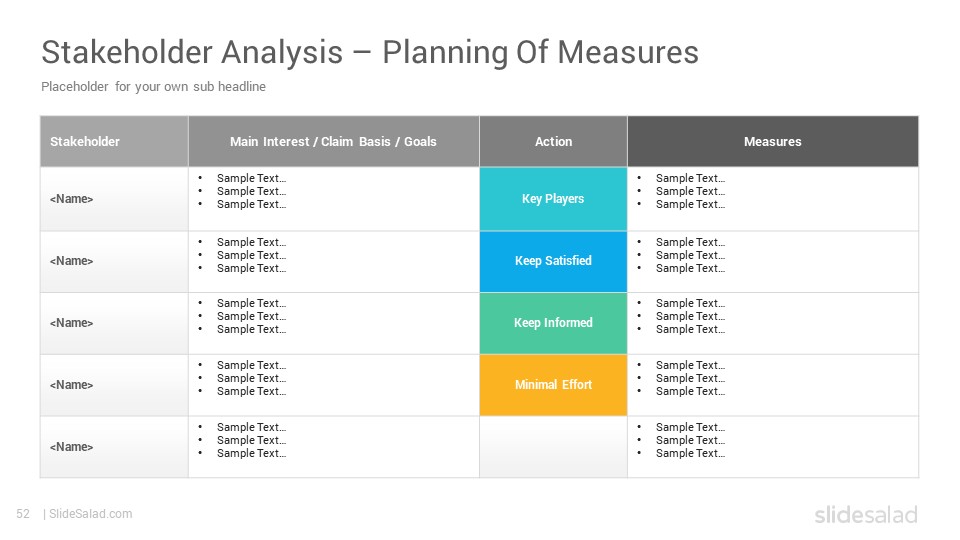Click the slide title Stakeholder Analysis
This screenshot has width=960, height=540.
(x=370, y=52)
